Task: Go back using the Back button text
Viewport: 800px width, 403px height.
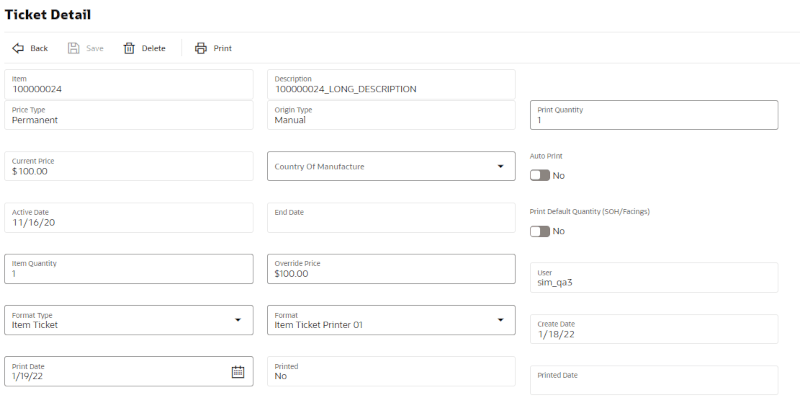Action: pos(39,48)
